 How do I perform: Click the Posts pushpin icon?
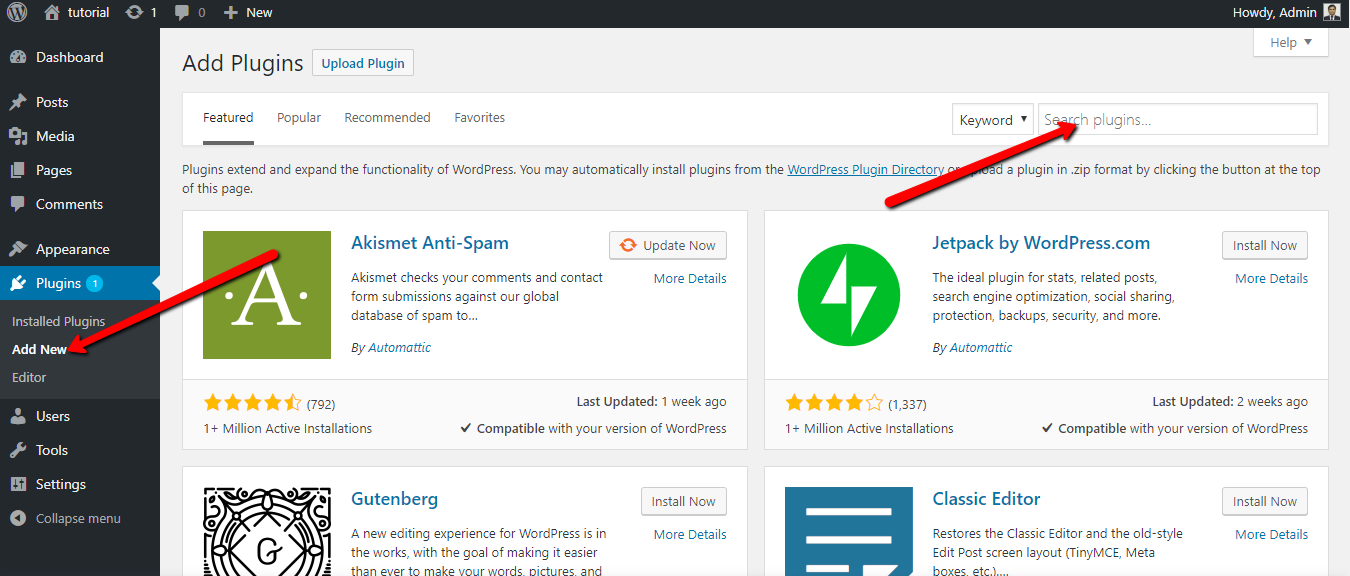pos(18,102)
